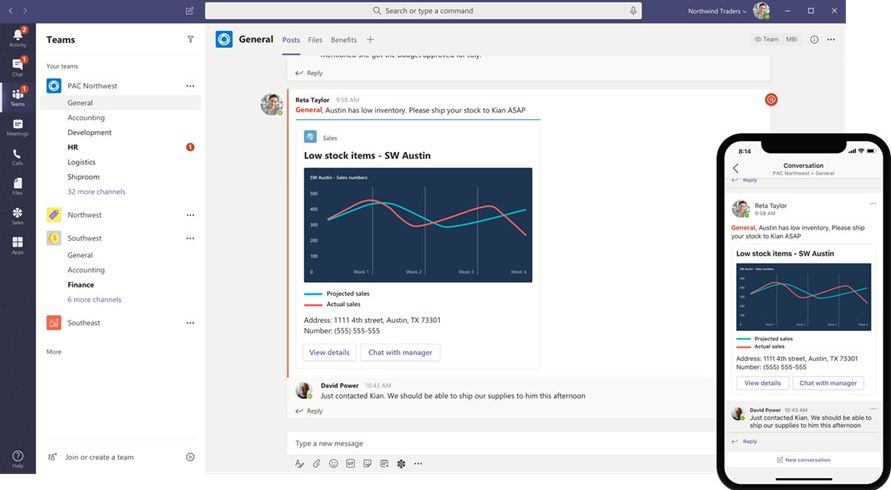
Task: Open the Calls app icon
Action: tap(17, 156)
